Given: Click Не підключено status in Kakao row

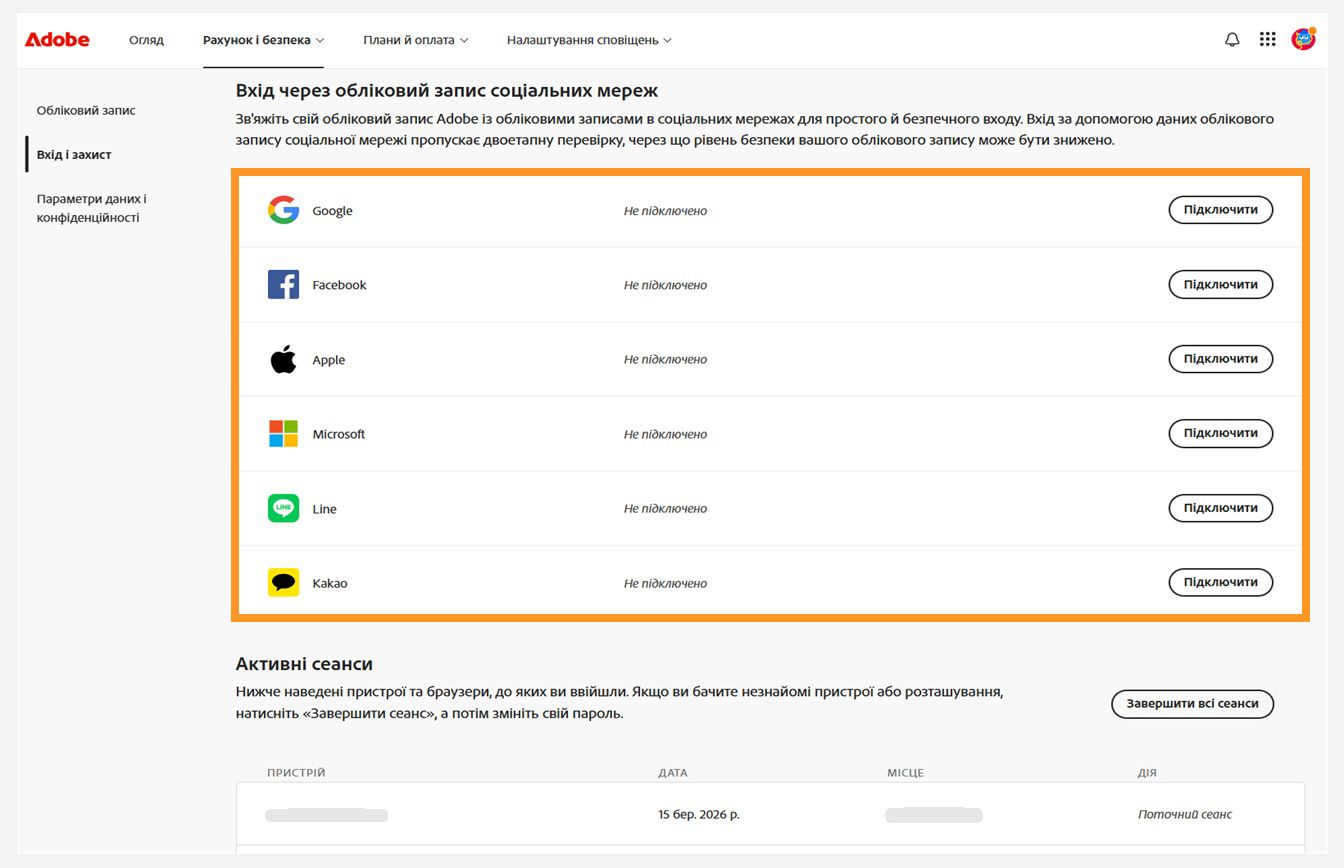Looking at the screenshot, I should tap(665, 583).
